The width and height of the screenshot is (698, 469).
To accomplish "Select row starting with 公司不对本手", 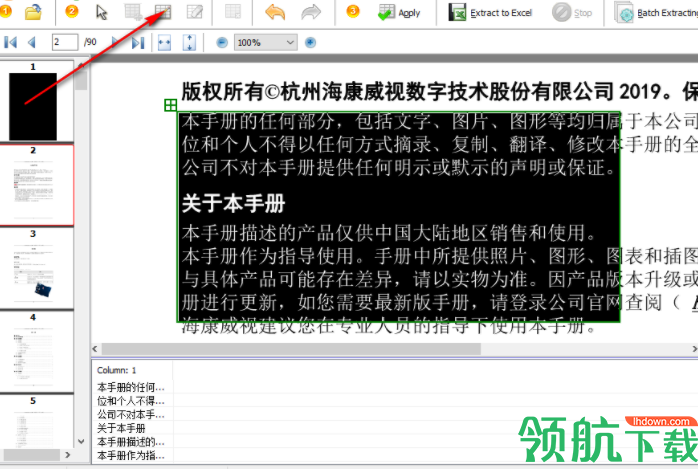I will (x=131, y=415).
